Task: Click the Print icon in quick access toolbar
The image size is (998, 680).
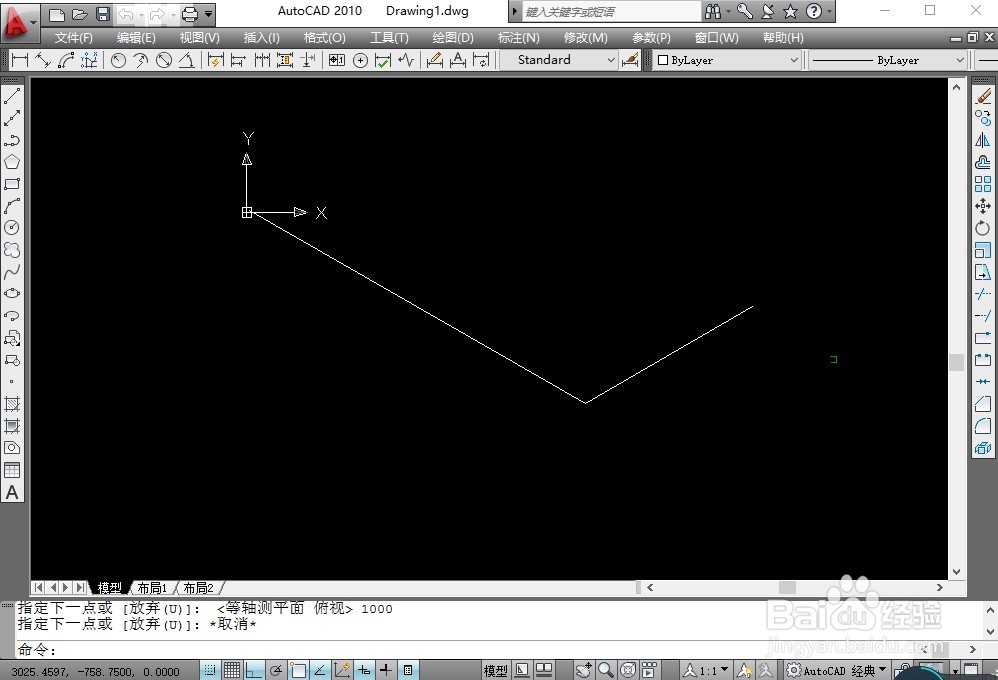Action: click(x=190, y=13)
